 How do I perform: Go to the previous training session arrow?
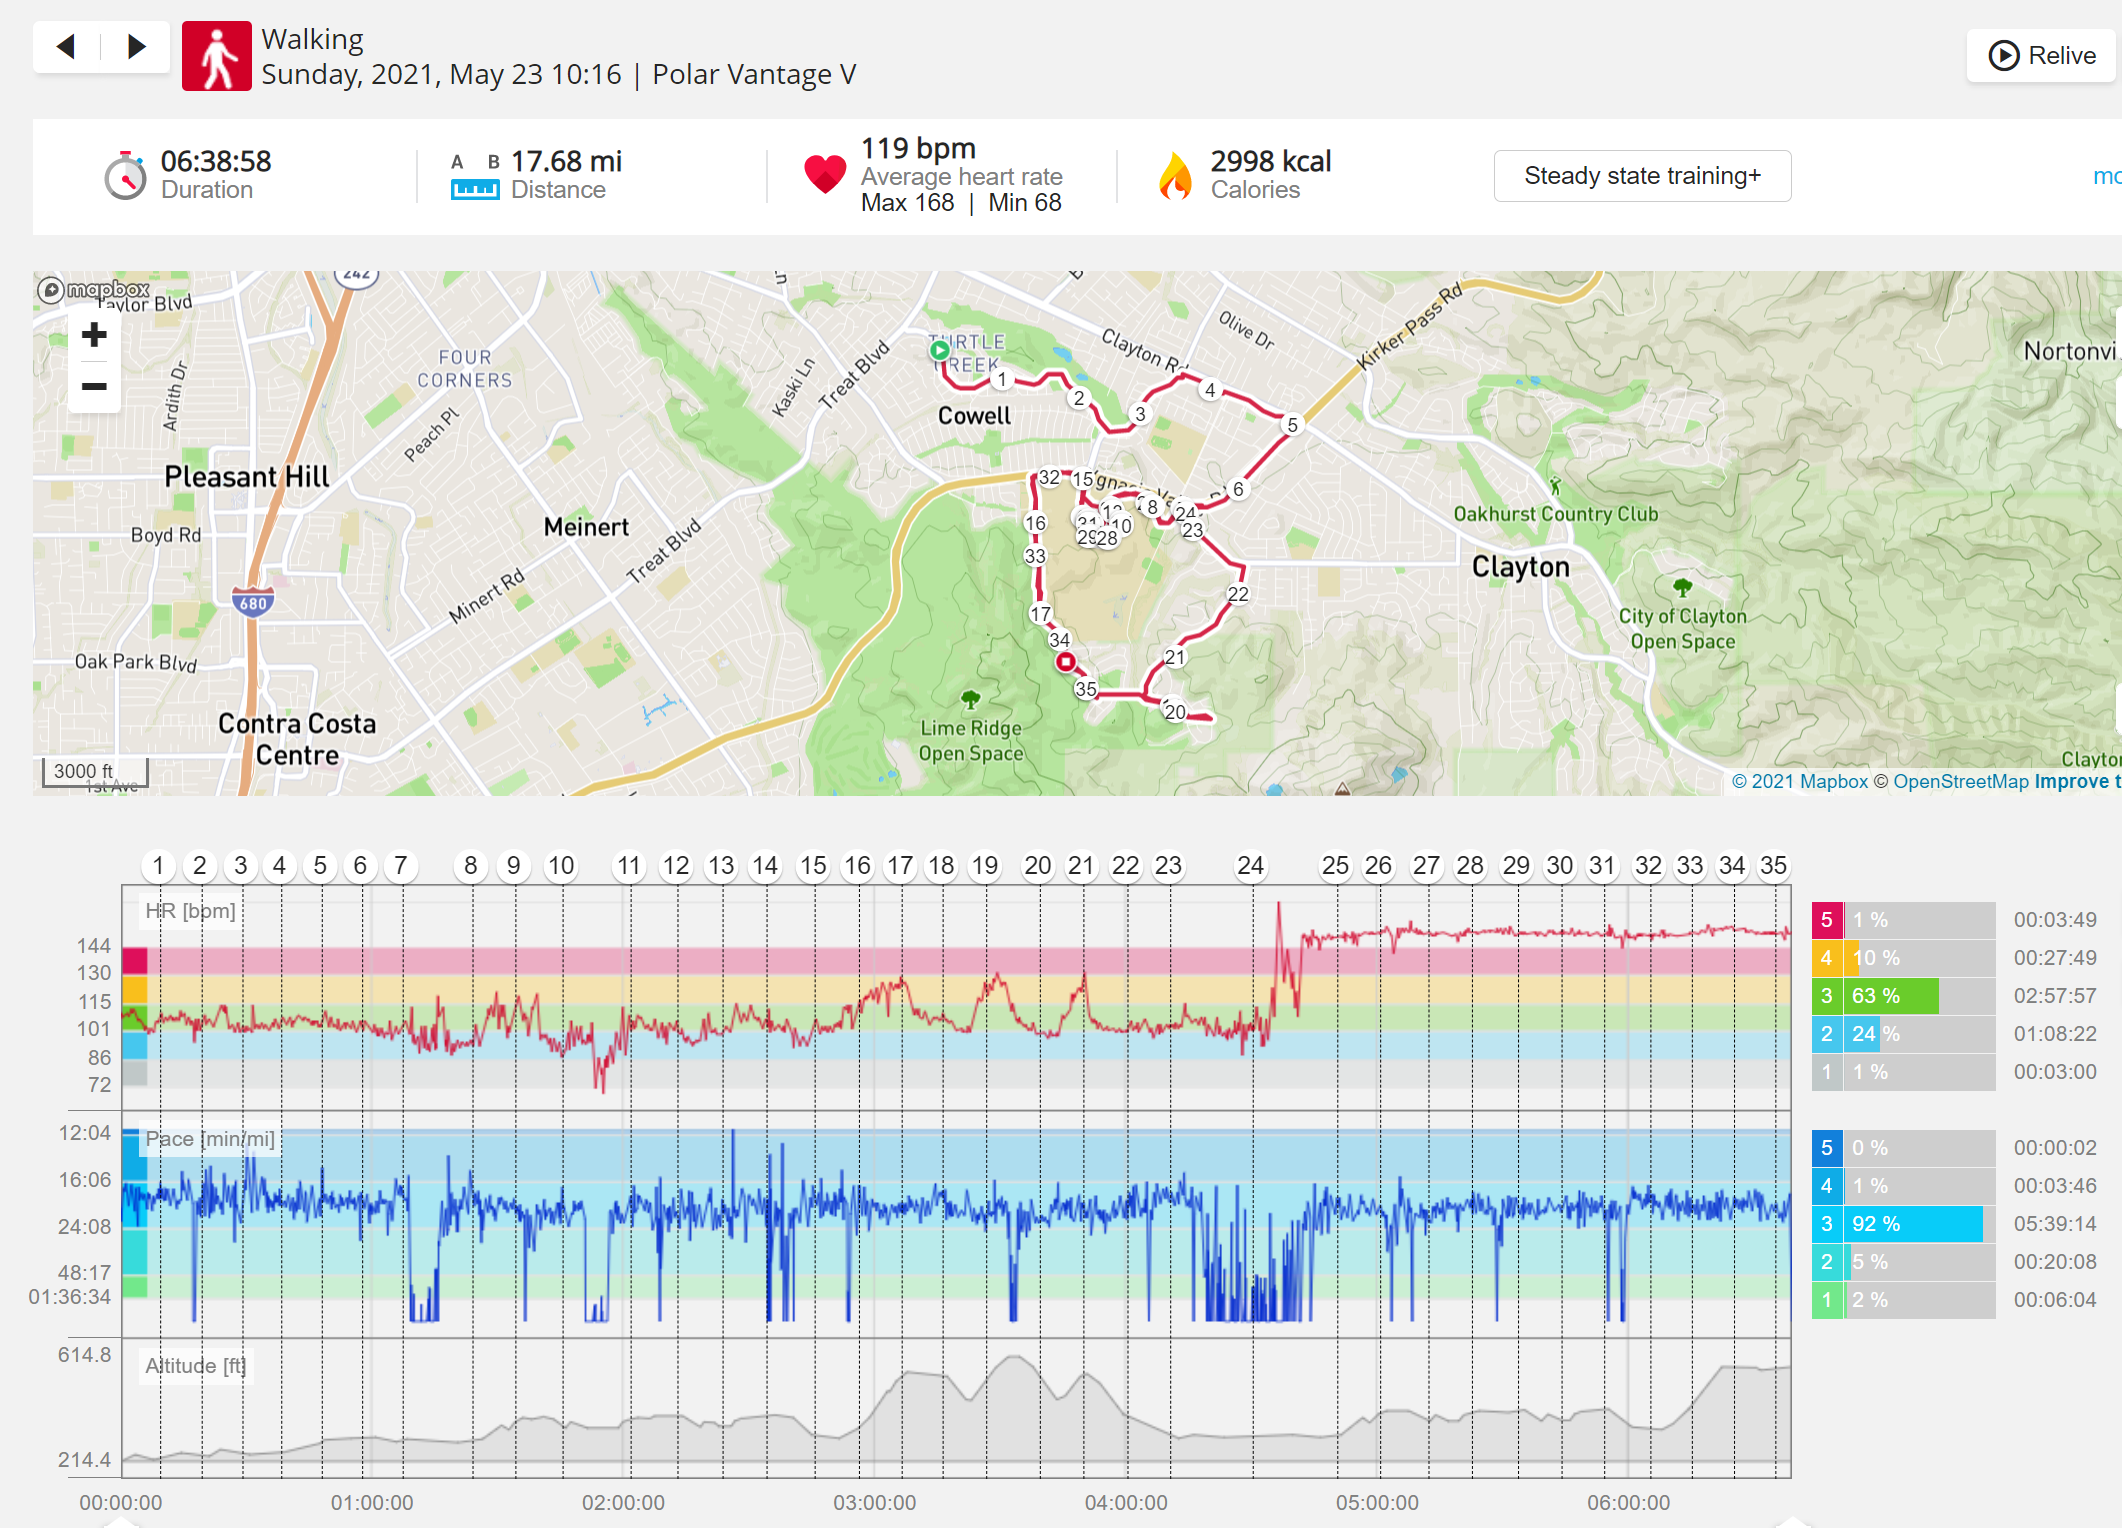66,46
